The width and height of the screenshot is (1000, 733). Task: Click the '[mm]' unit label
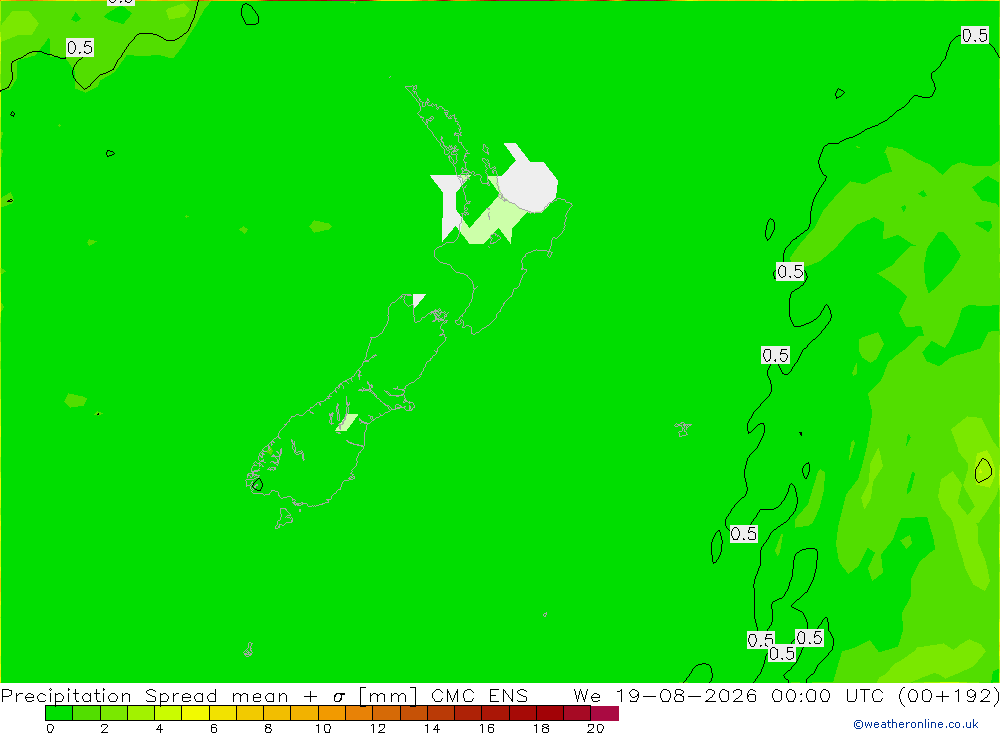coord(388,695)
